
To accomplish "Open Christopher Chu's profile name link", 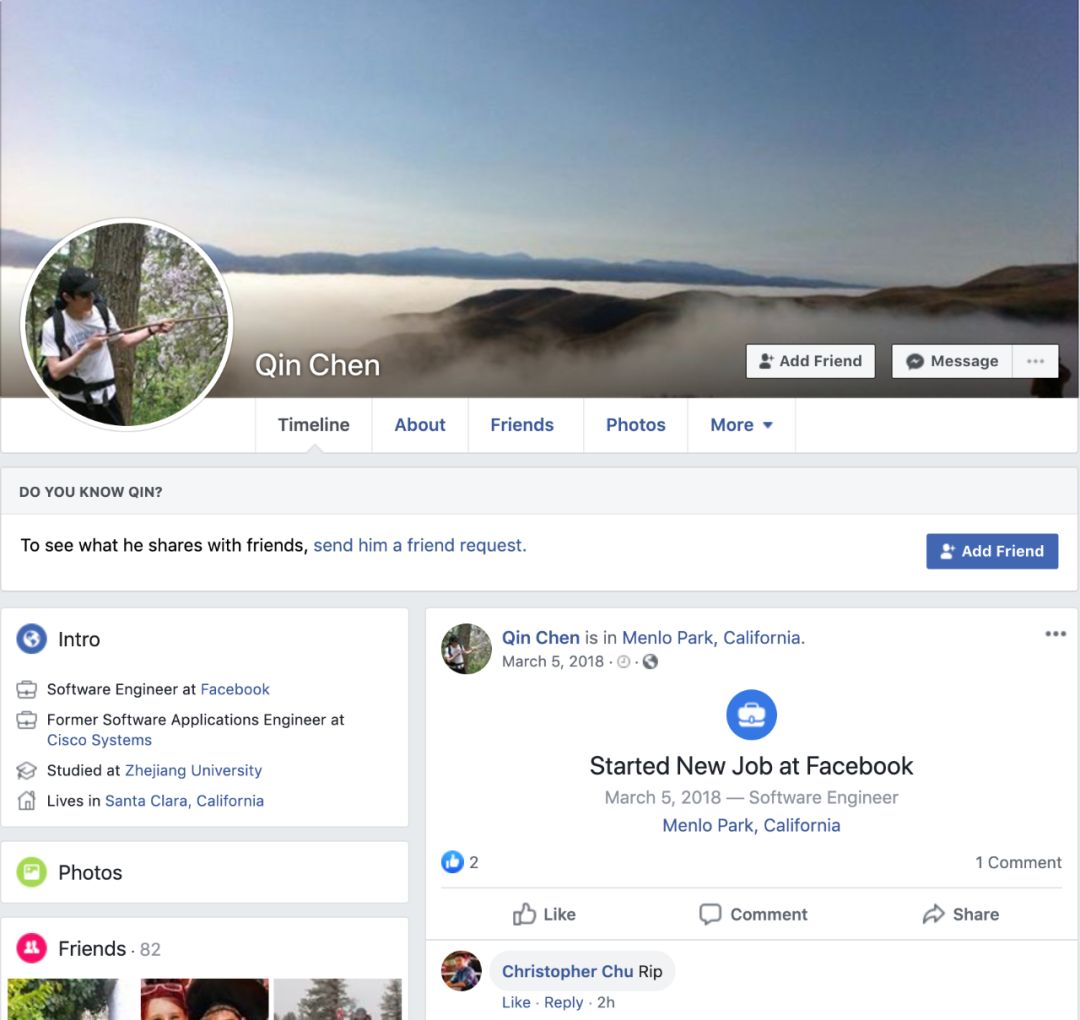I will point(568,971).
